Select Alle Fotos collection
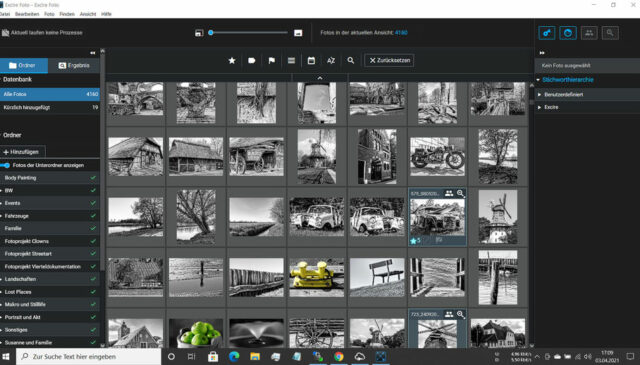The width and height of the screenshot is (640, 365). (50, 94)
